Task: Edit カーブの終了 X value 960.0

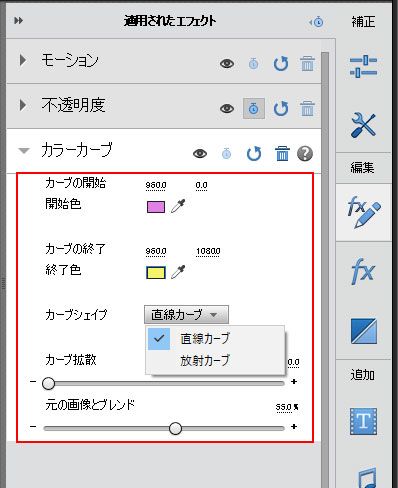Action: tap(156, 251)
